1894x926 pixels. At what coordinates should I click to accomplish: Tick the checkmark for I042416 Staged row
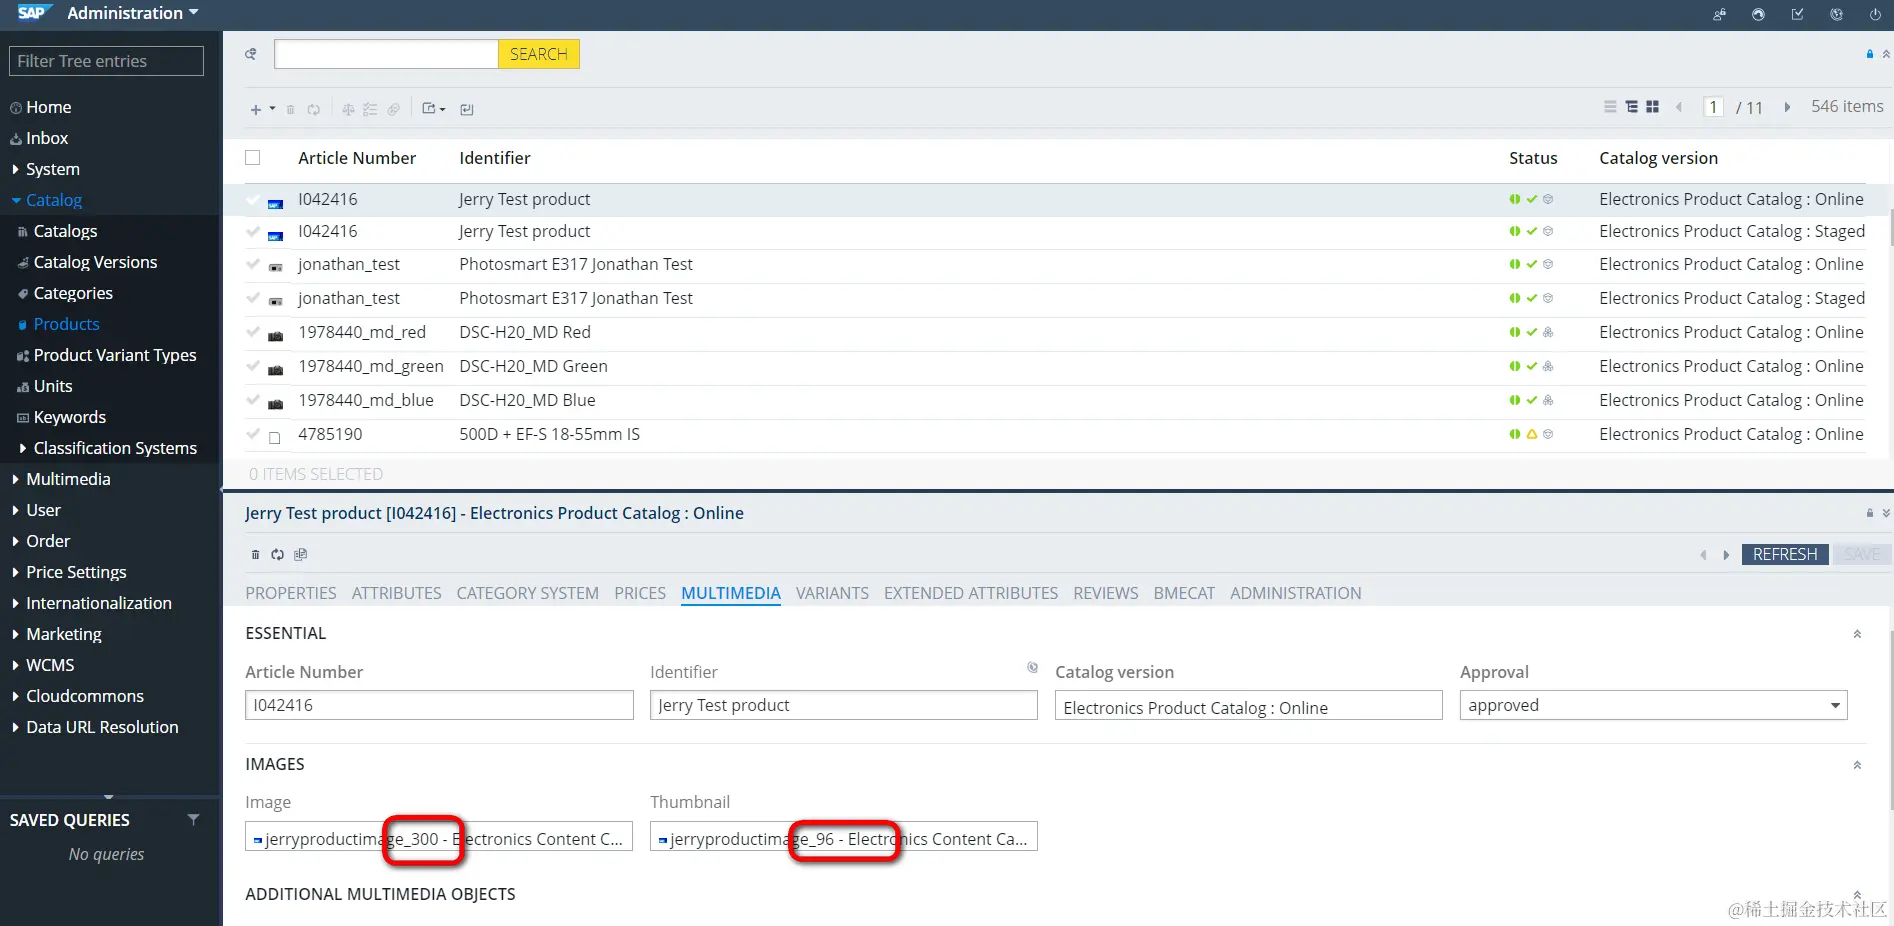253,231
